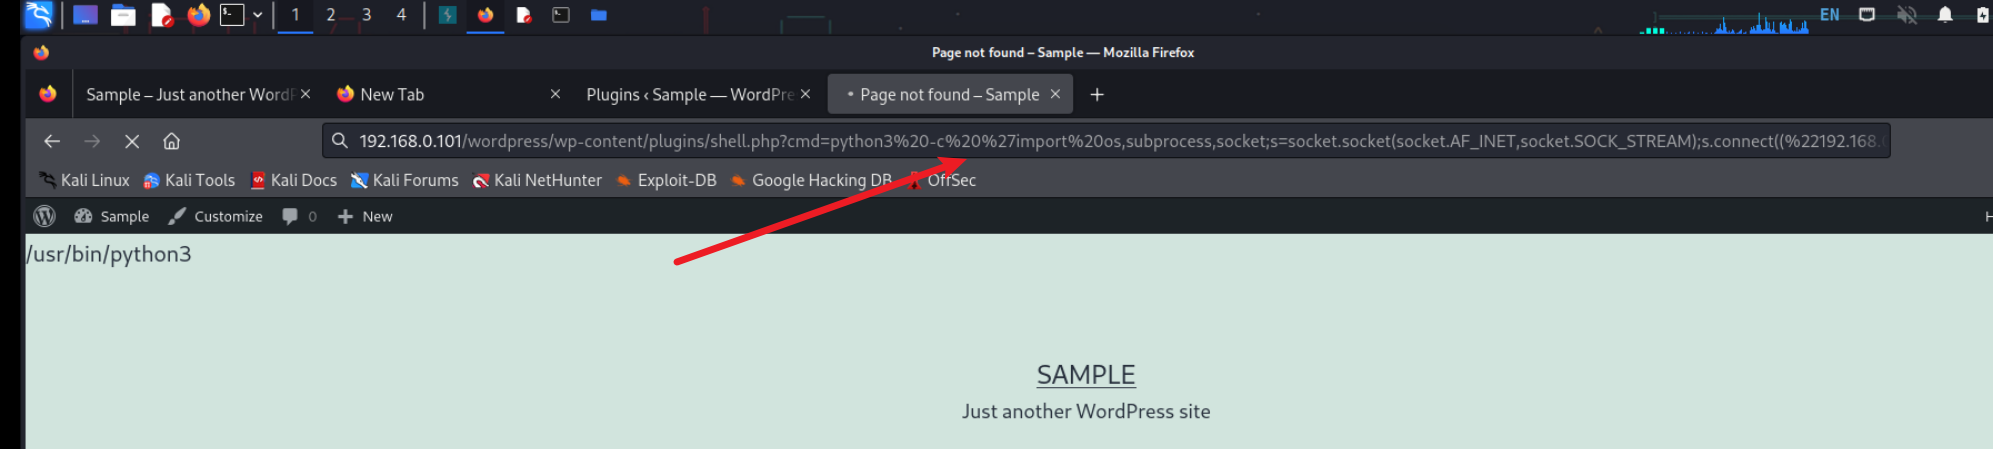Screen dimensions: 1993x449
Task: Click the Just another WordPress site tagline
Action: (1086, 411)
